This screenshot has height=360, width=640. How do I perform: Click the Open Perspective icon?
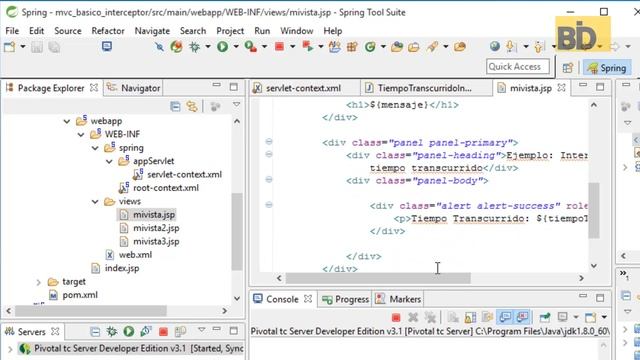(568, 68)
